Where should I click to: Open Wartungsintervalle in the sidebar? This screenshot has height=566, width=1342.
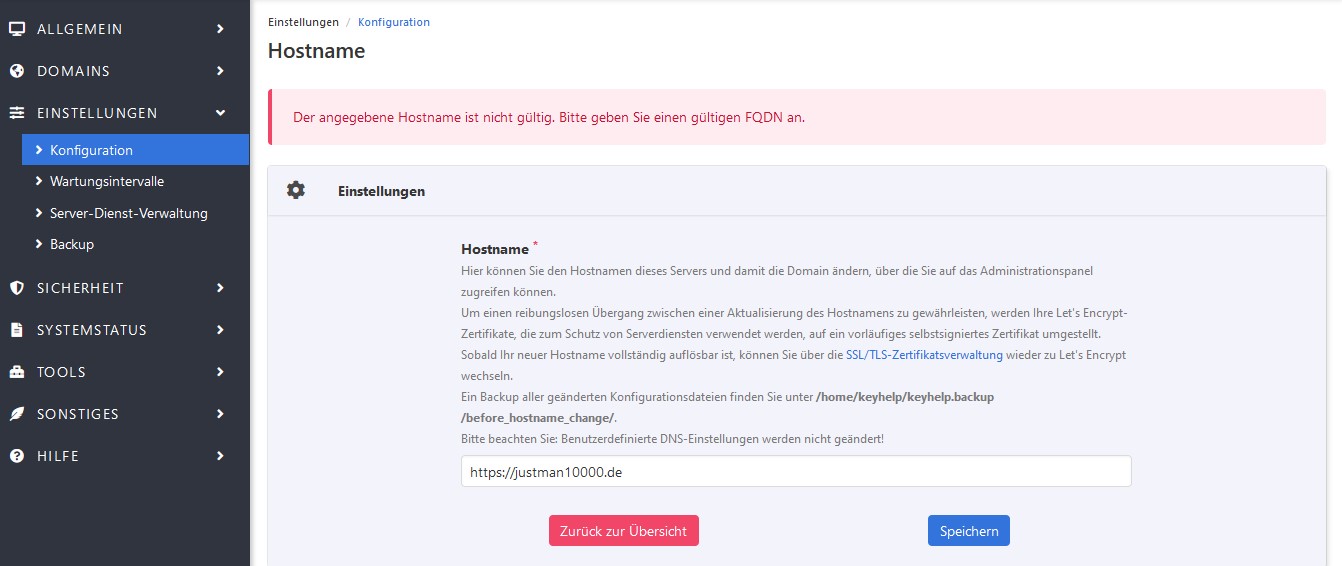coord(106,182)
